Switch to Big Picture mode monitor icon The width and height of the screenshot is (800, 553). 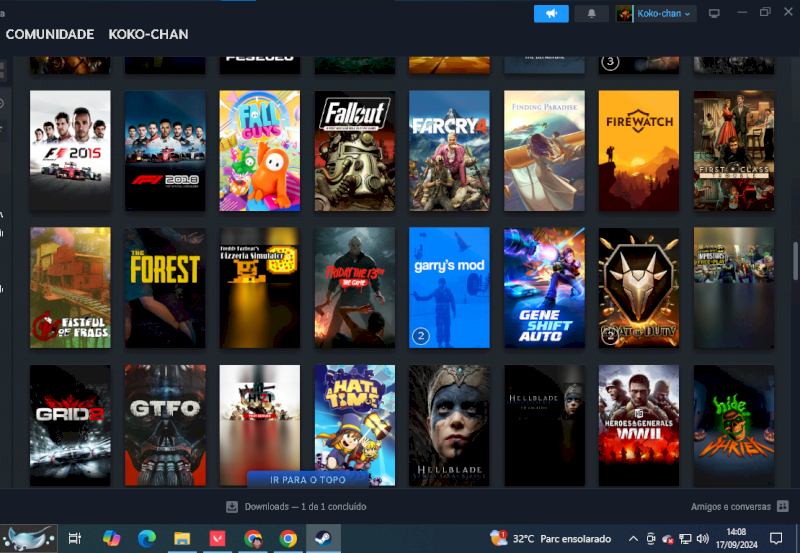point(714,14)
